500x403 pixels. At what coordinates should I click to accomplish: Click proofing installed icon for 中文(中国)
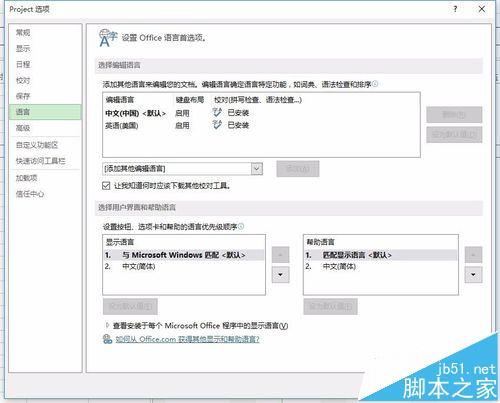click(217, 113)
